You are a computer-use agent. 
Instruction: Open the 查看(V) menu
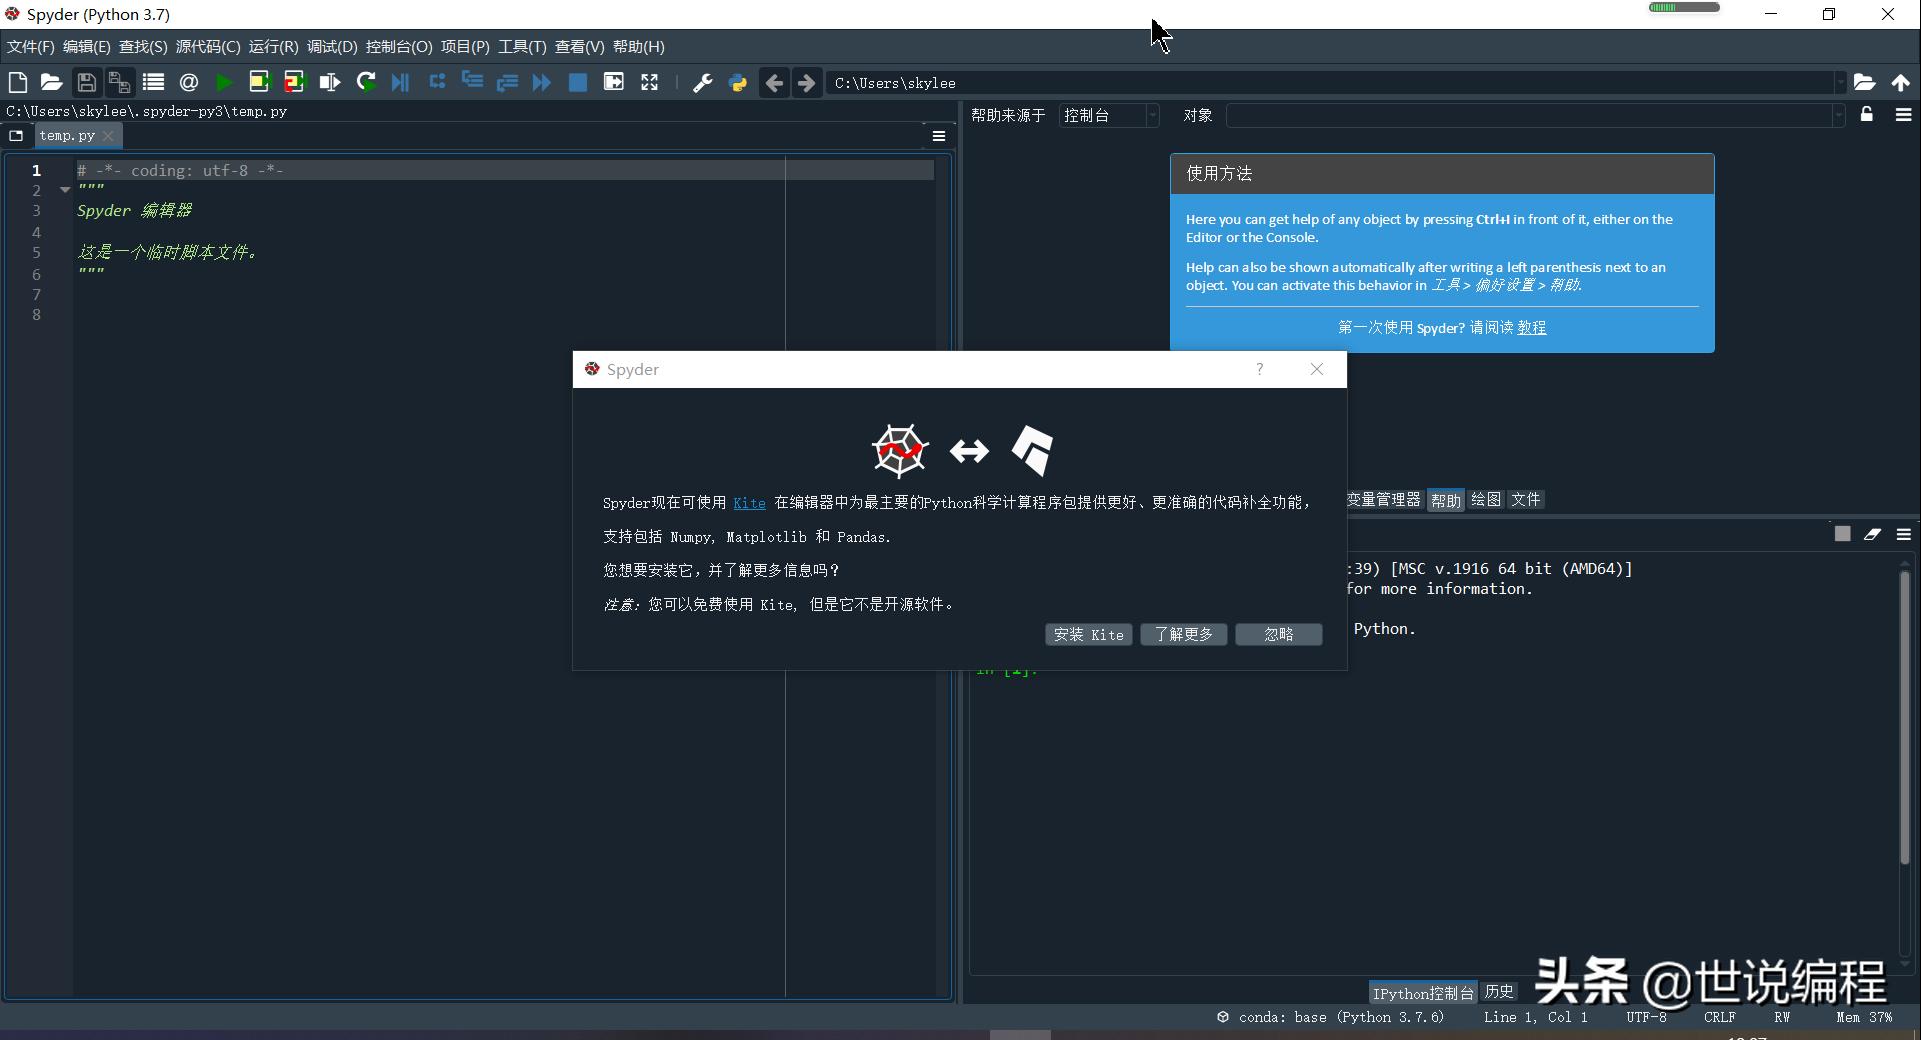pyautogui.click(x=579, y=47)
